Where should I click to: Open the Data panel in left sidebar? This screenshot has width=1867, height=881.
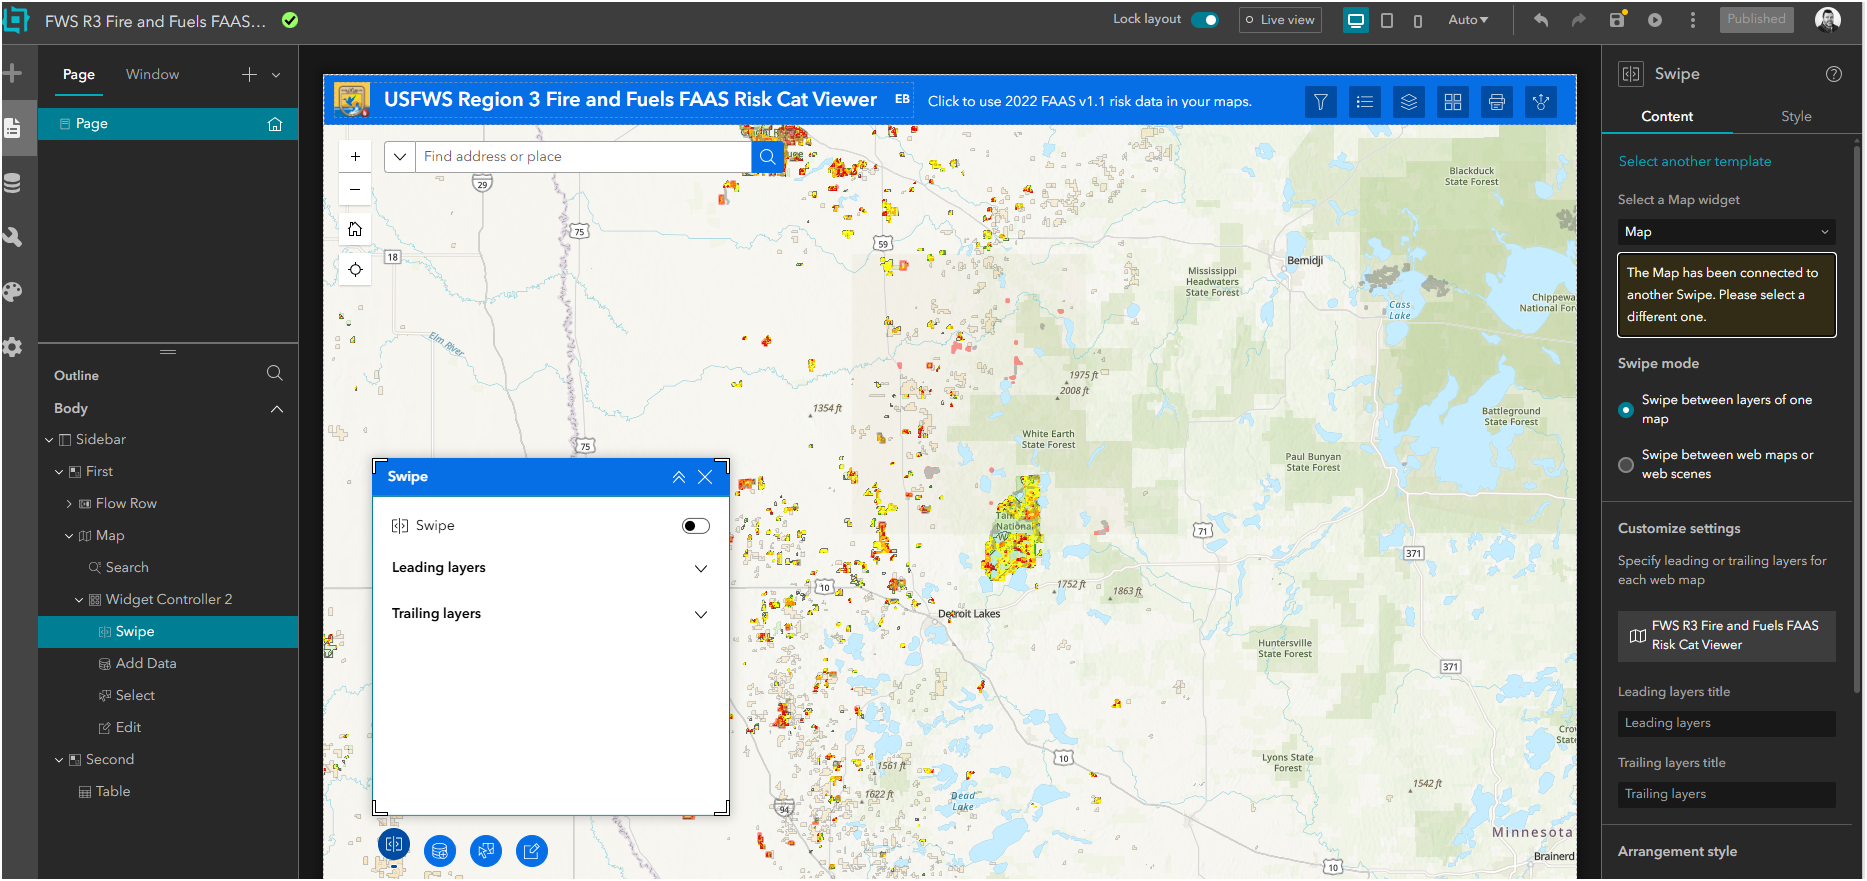tap(13, 183)
